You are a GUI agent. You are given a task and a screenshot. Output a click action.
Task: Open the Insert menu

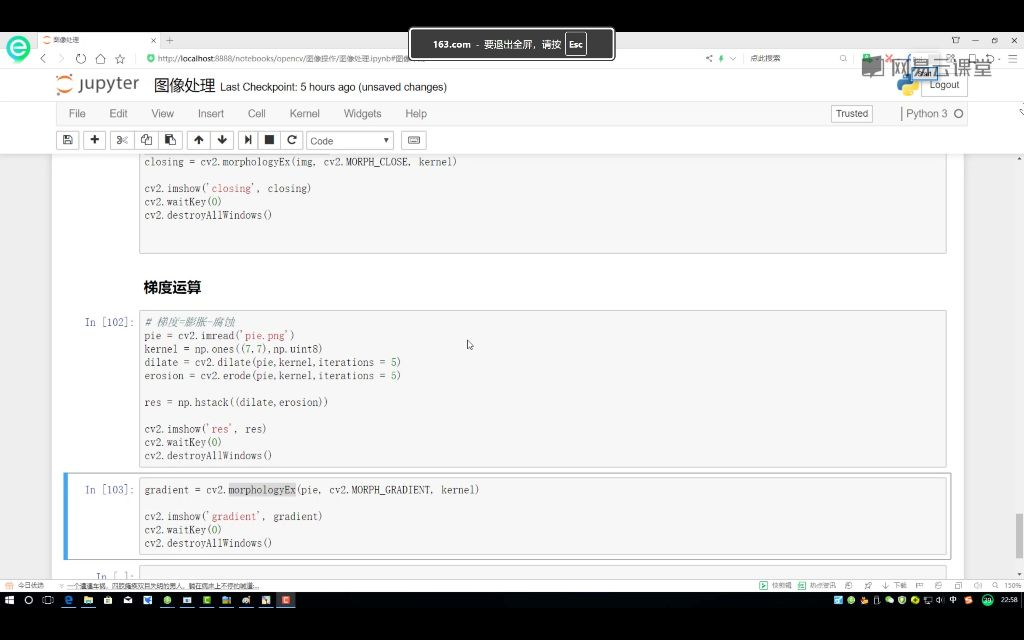(x=211, y=114)
